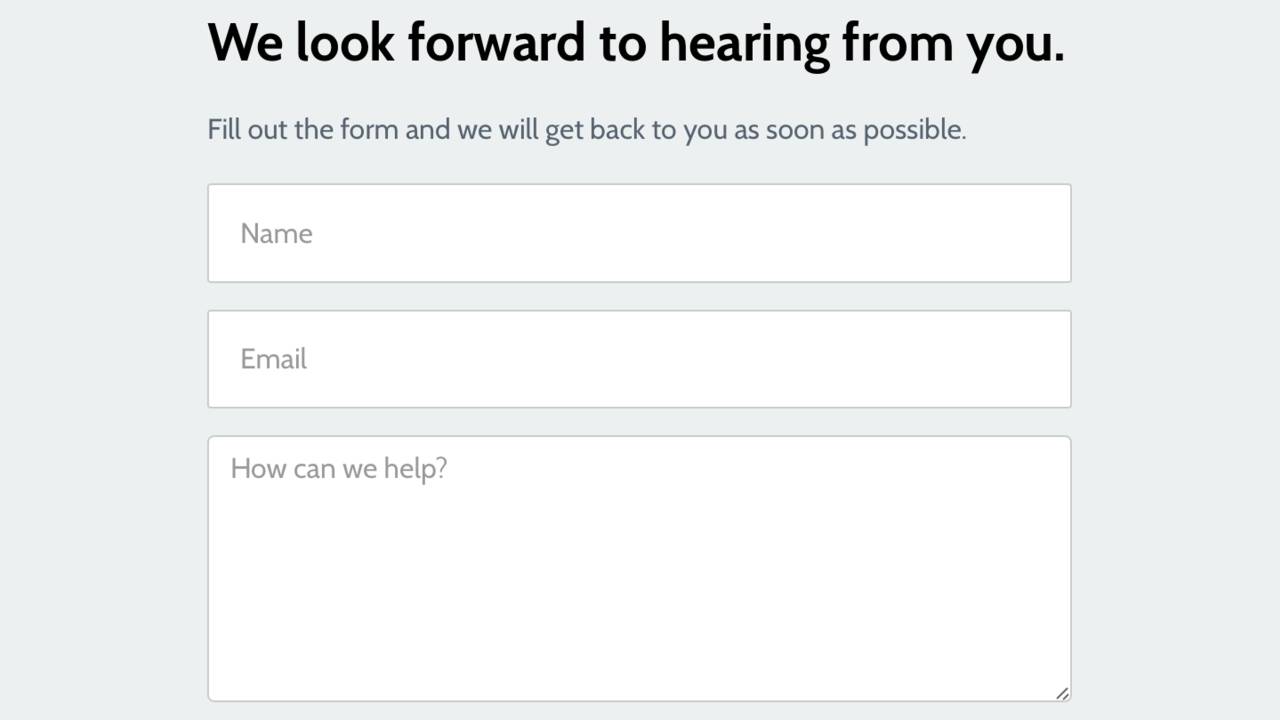Select the 'Email' placeholder text
This screenshot has width=1280, height=720.
(273, 360)
